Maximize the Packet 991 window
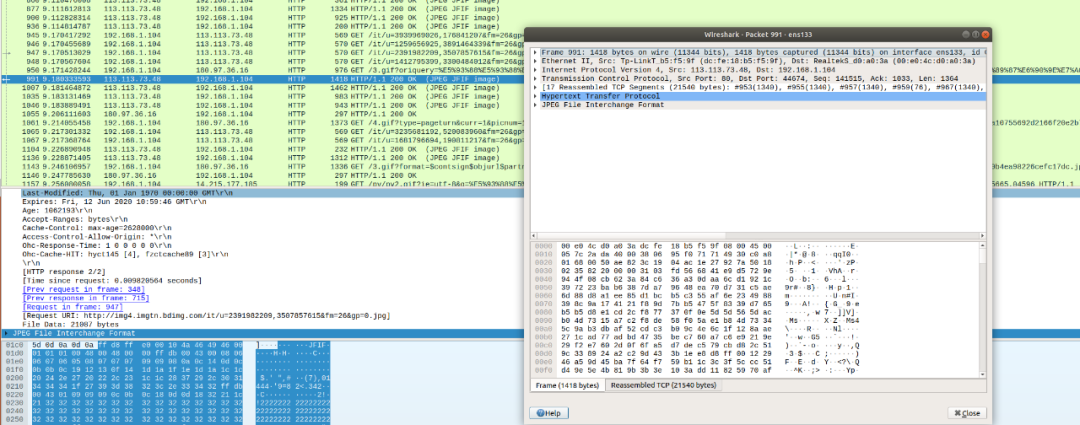Image resolution: width=1080 pixels, height=425 pixels. tap(976, 34)
